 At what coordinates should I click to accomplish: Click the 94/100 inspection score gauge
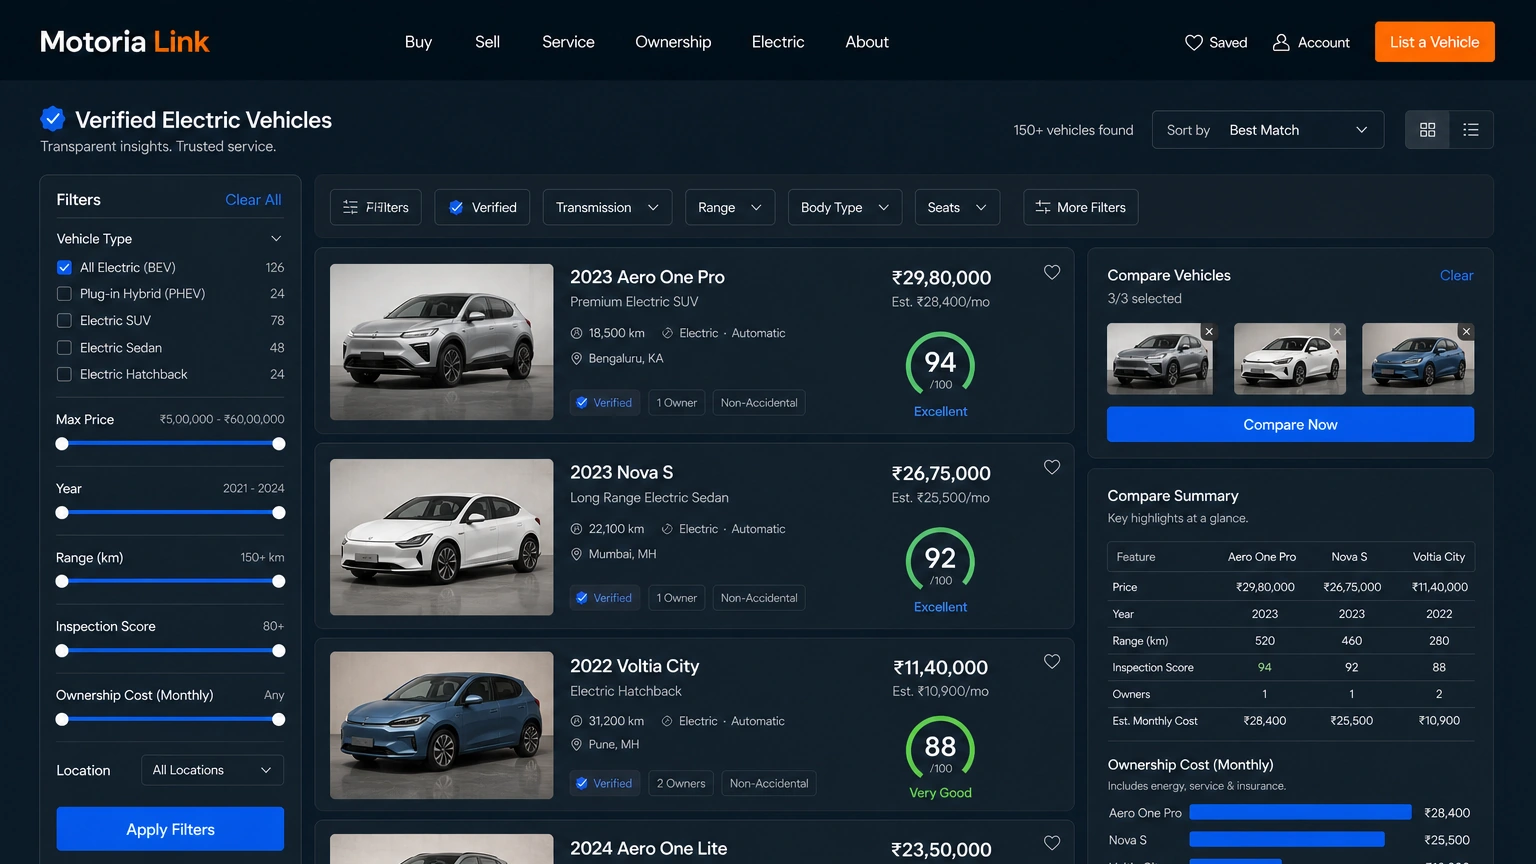(x=940, y=365)
